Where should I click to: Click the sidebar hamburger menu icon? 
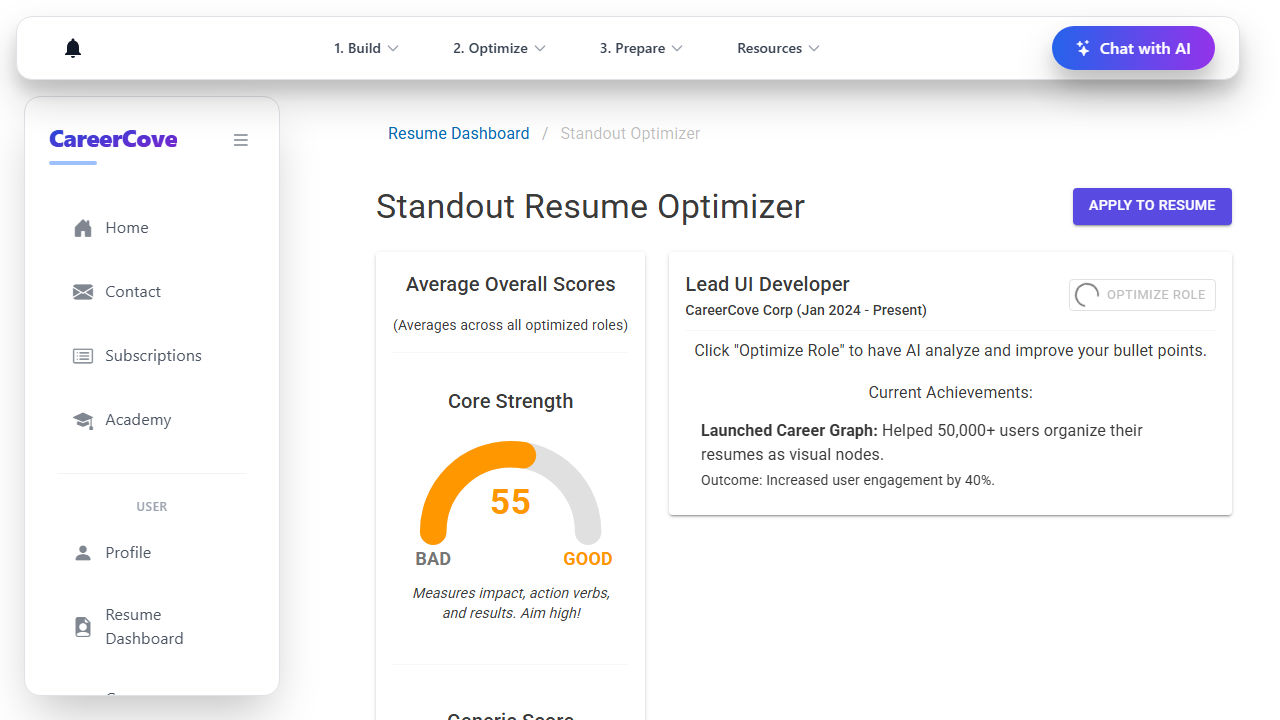241,140
